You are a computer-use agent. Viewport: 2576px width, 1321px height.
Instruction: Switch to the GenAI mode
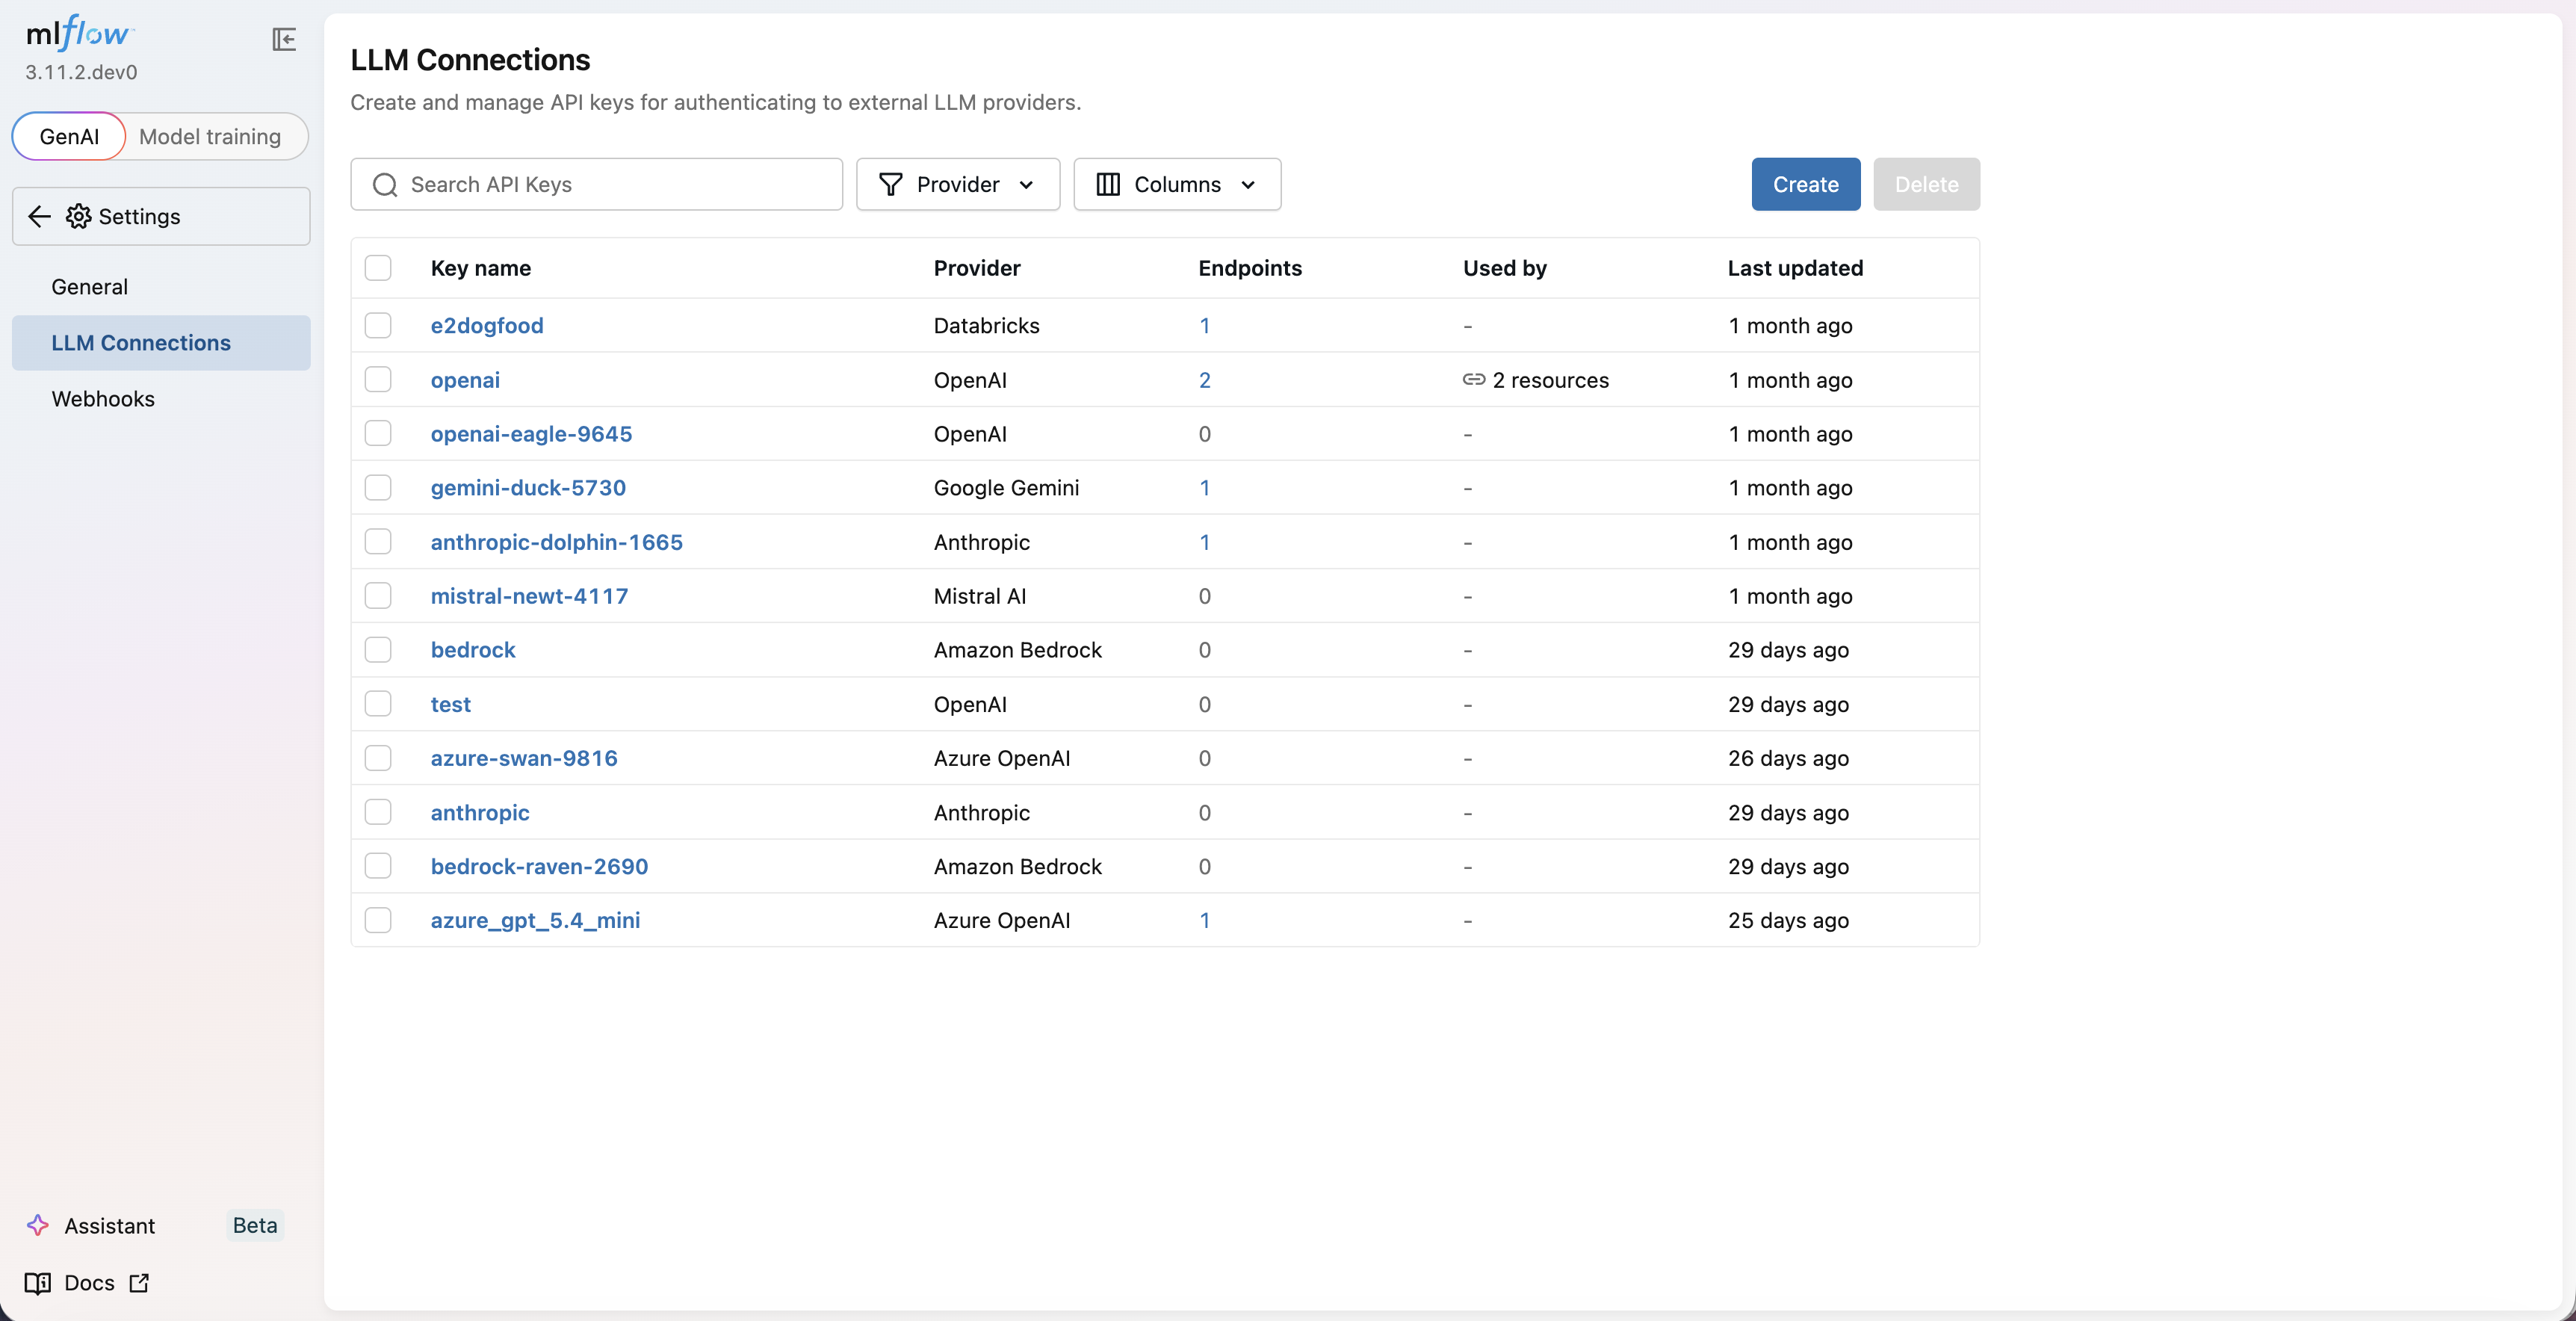click(x=69, y=136)
